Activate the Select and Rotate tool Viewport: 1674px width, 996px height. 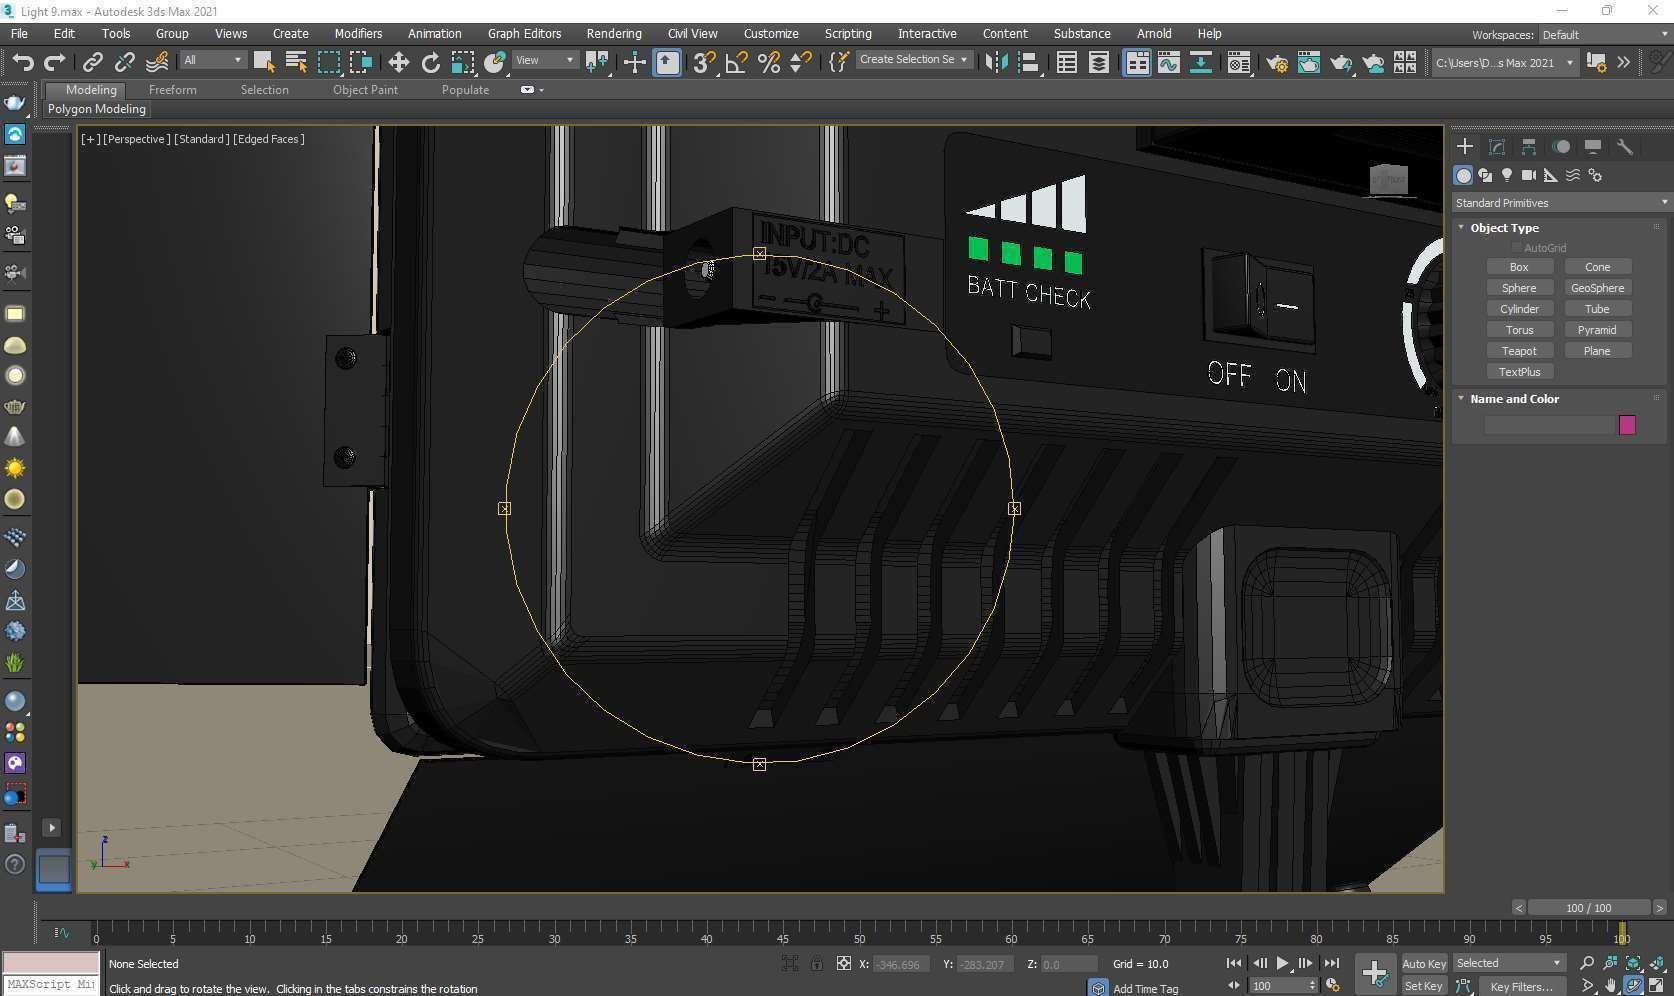point(430,62)
